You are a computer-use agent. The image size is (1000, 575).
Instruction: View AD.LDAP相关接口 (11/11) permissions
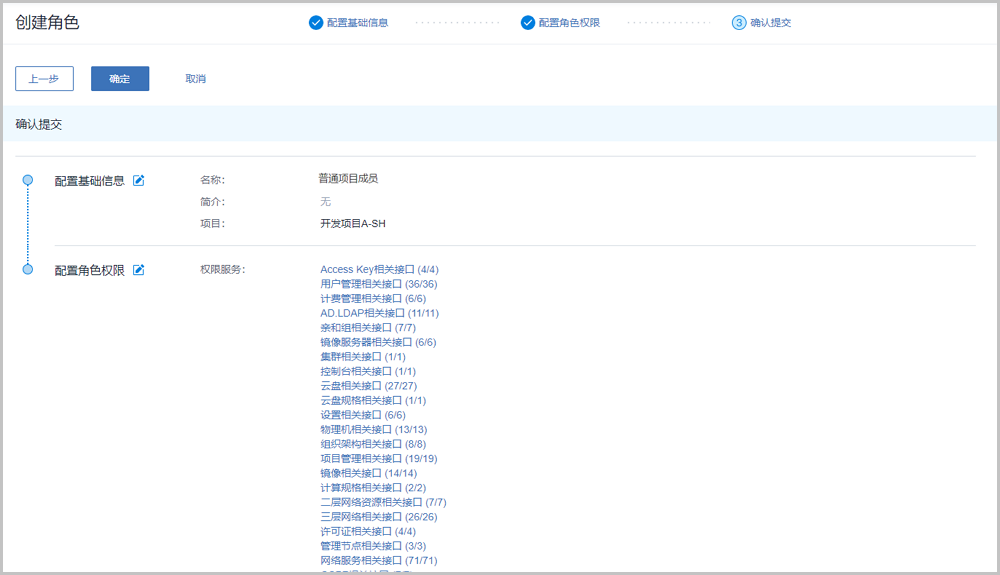point(379,313)
